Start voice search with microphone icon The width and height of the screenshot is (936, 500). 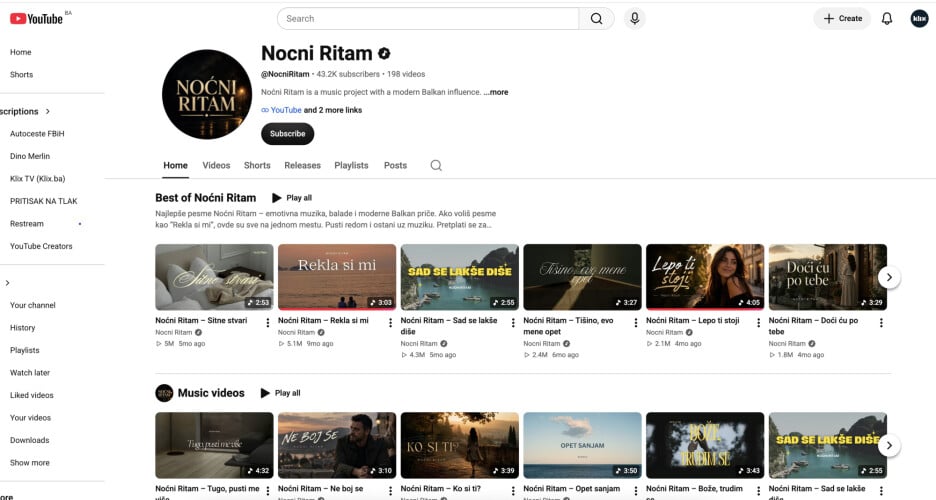pos(635,18)
